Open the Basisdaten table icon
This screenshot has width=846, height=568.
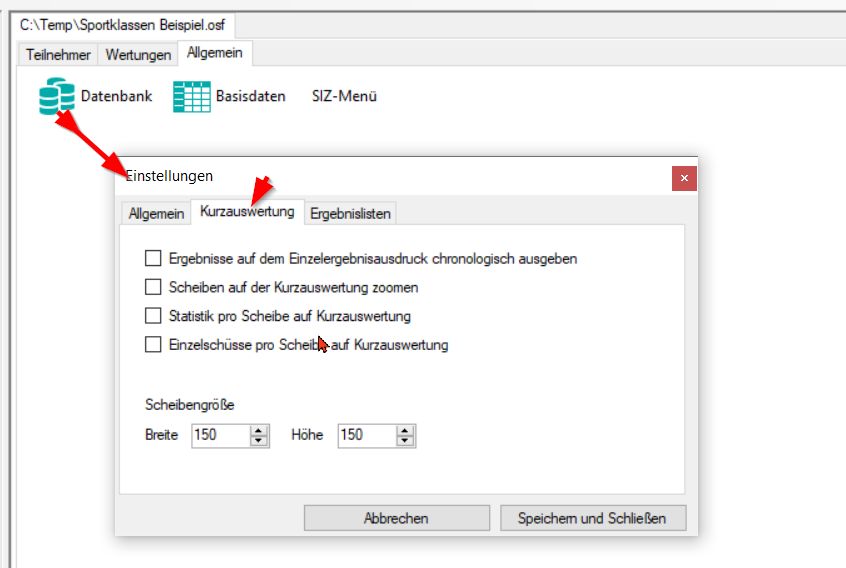coord(192,97)
